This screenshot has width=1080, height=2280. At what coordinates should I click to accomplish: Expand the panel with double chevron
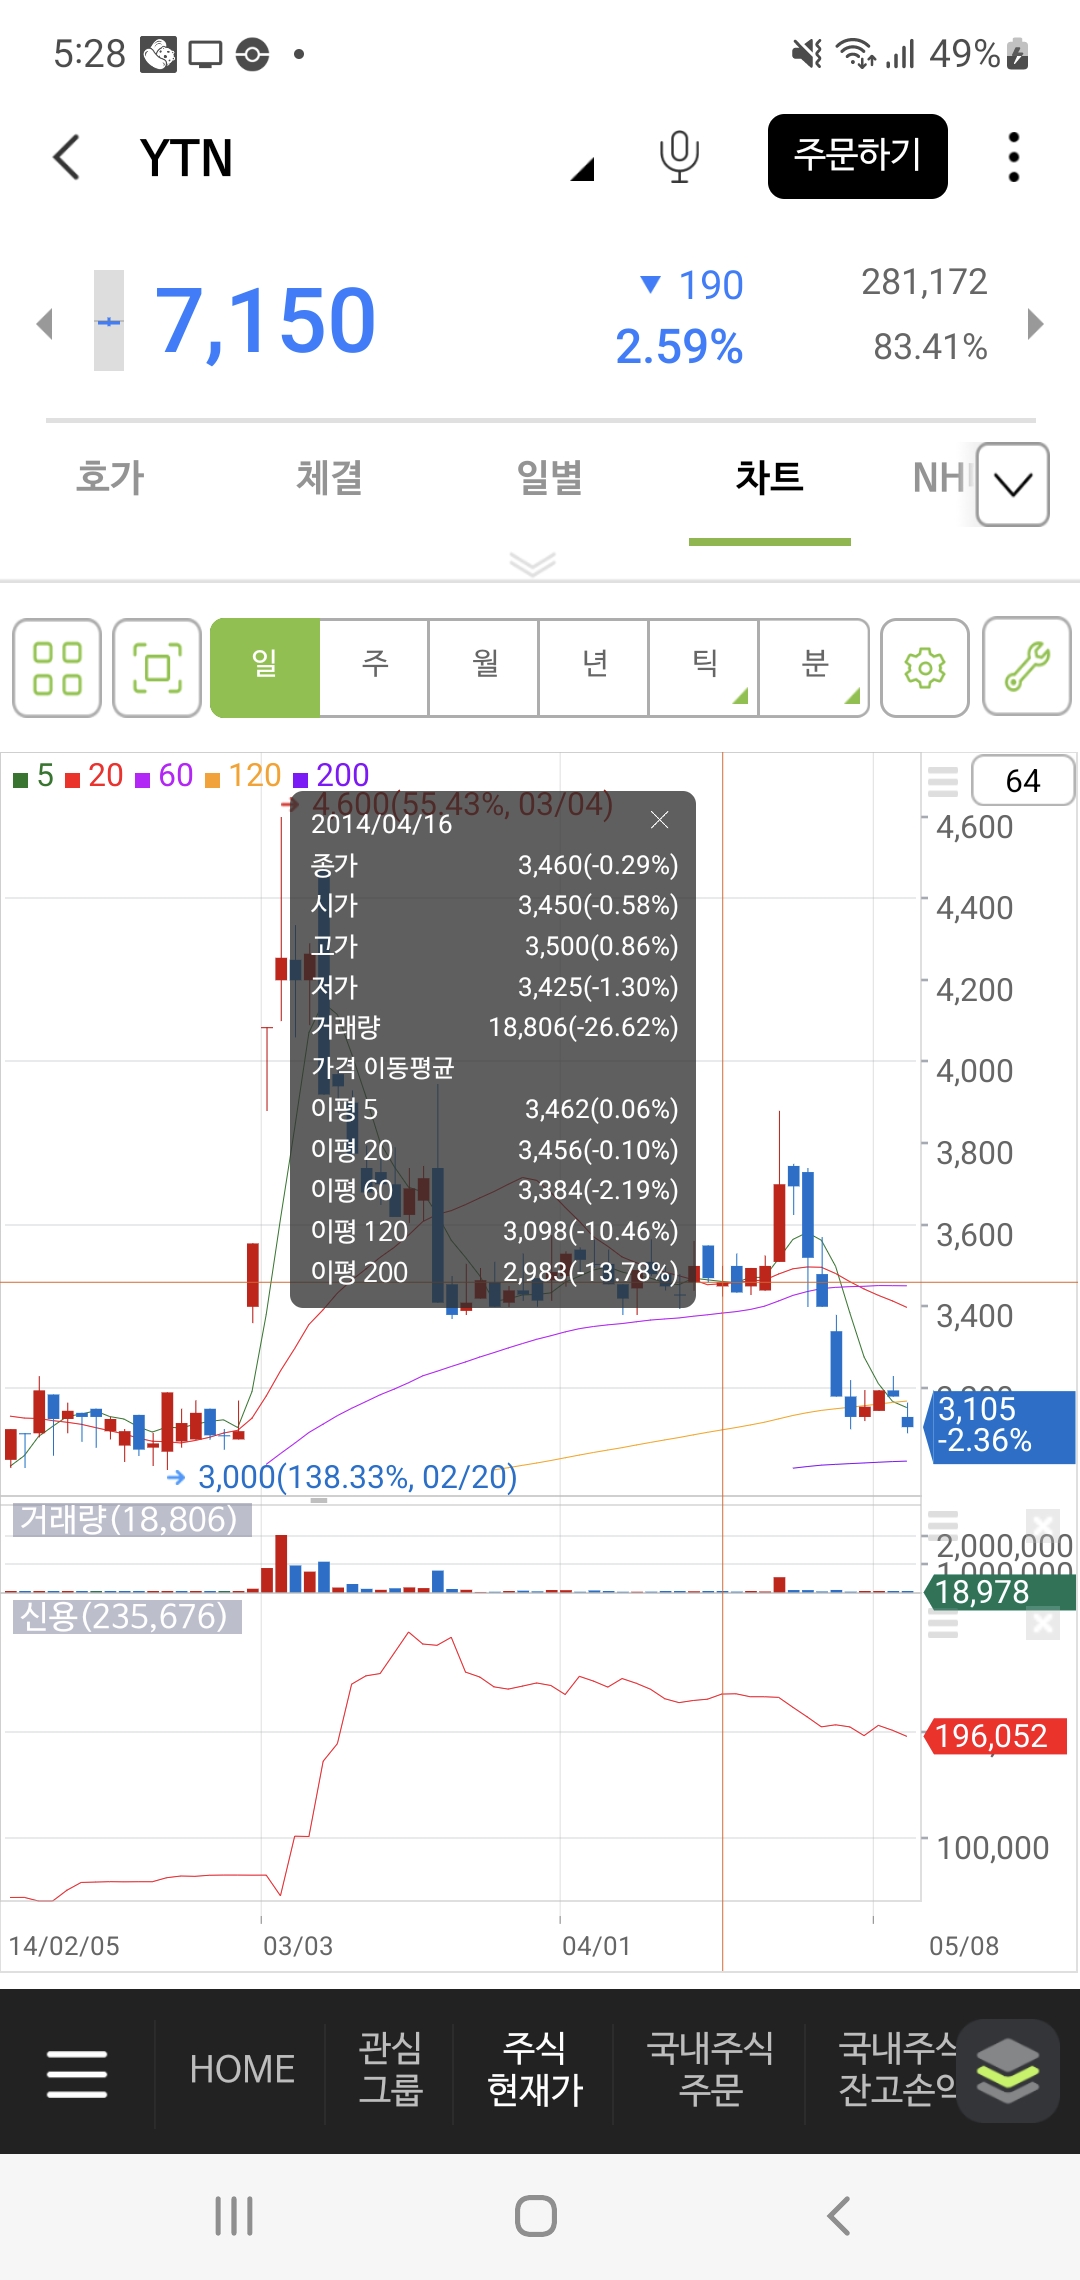(532, 564)
